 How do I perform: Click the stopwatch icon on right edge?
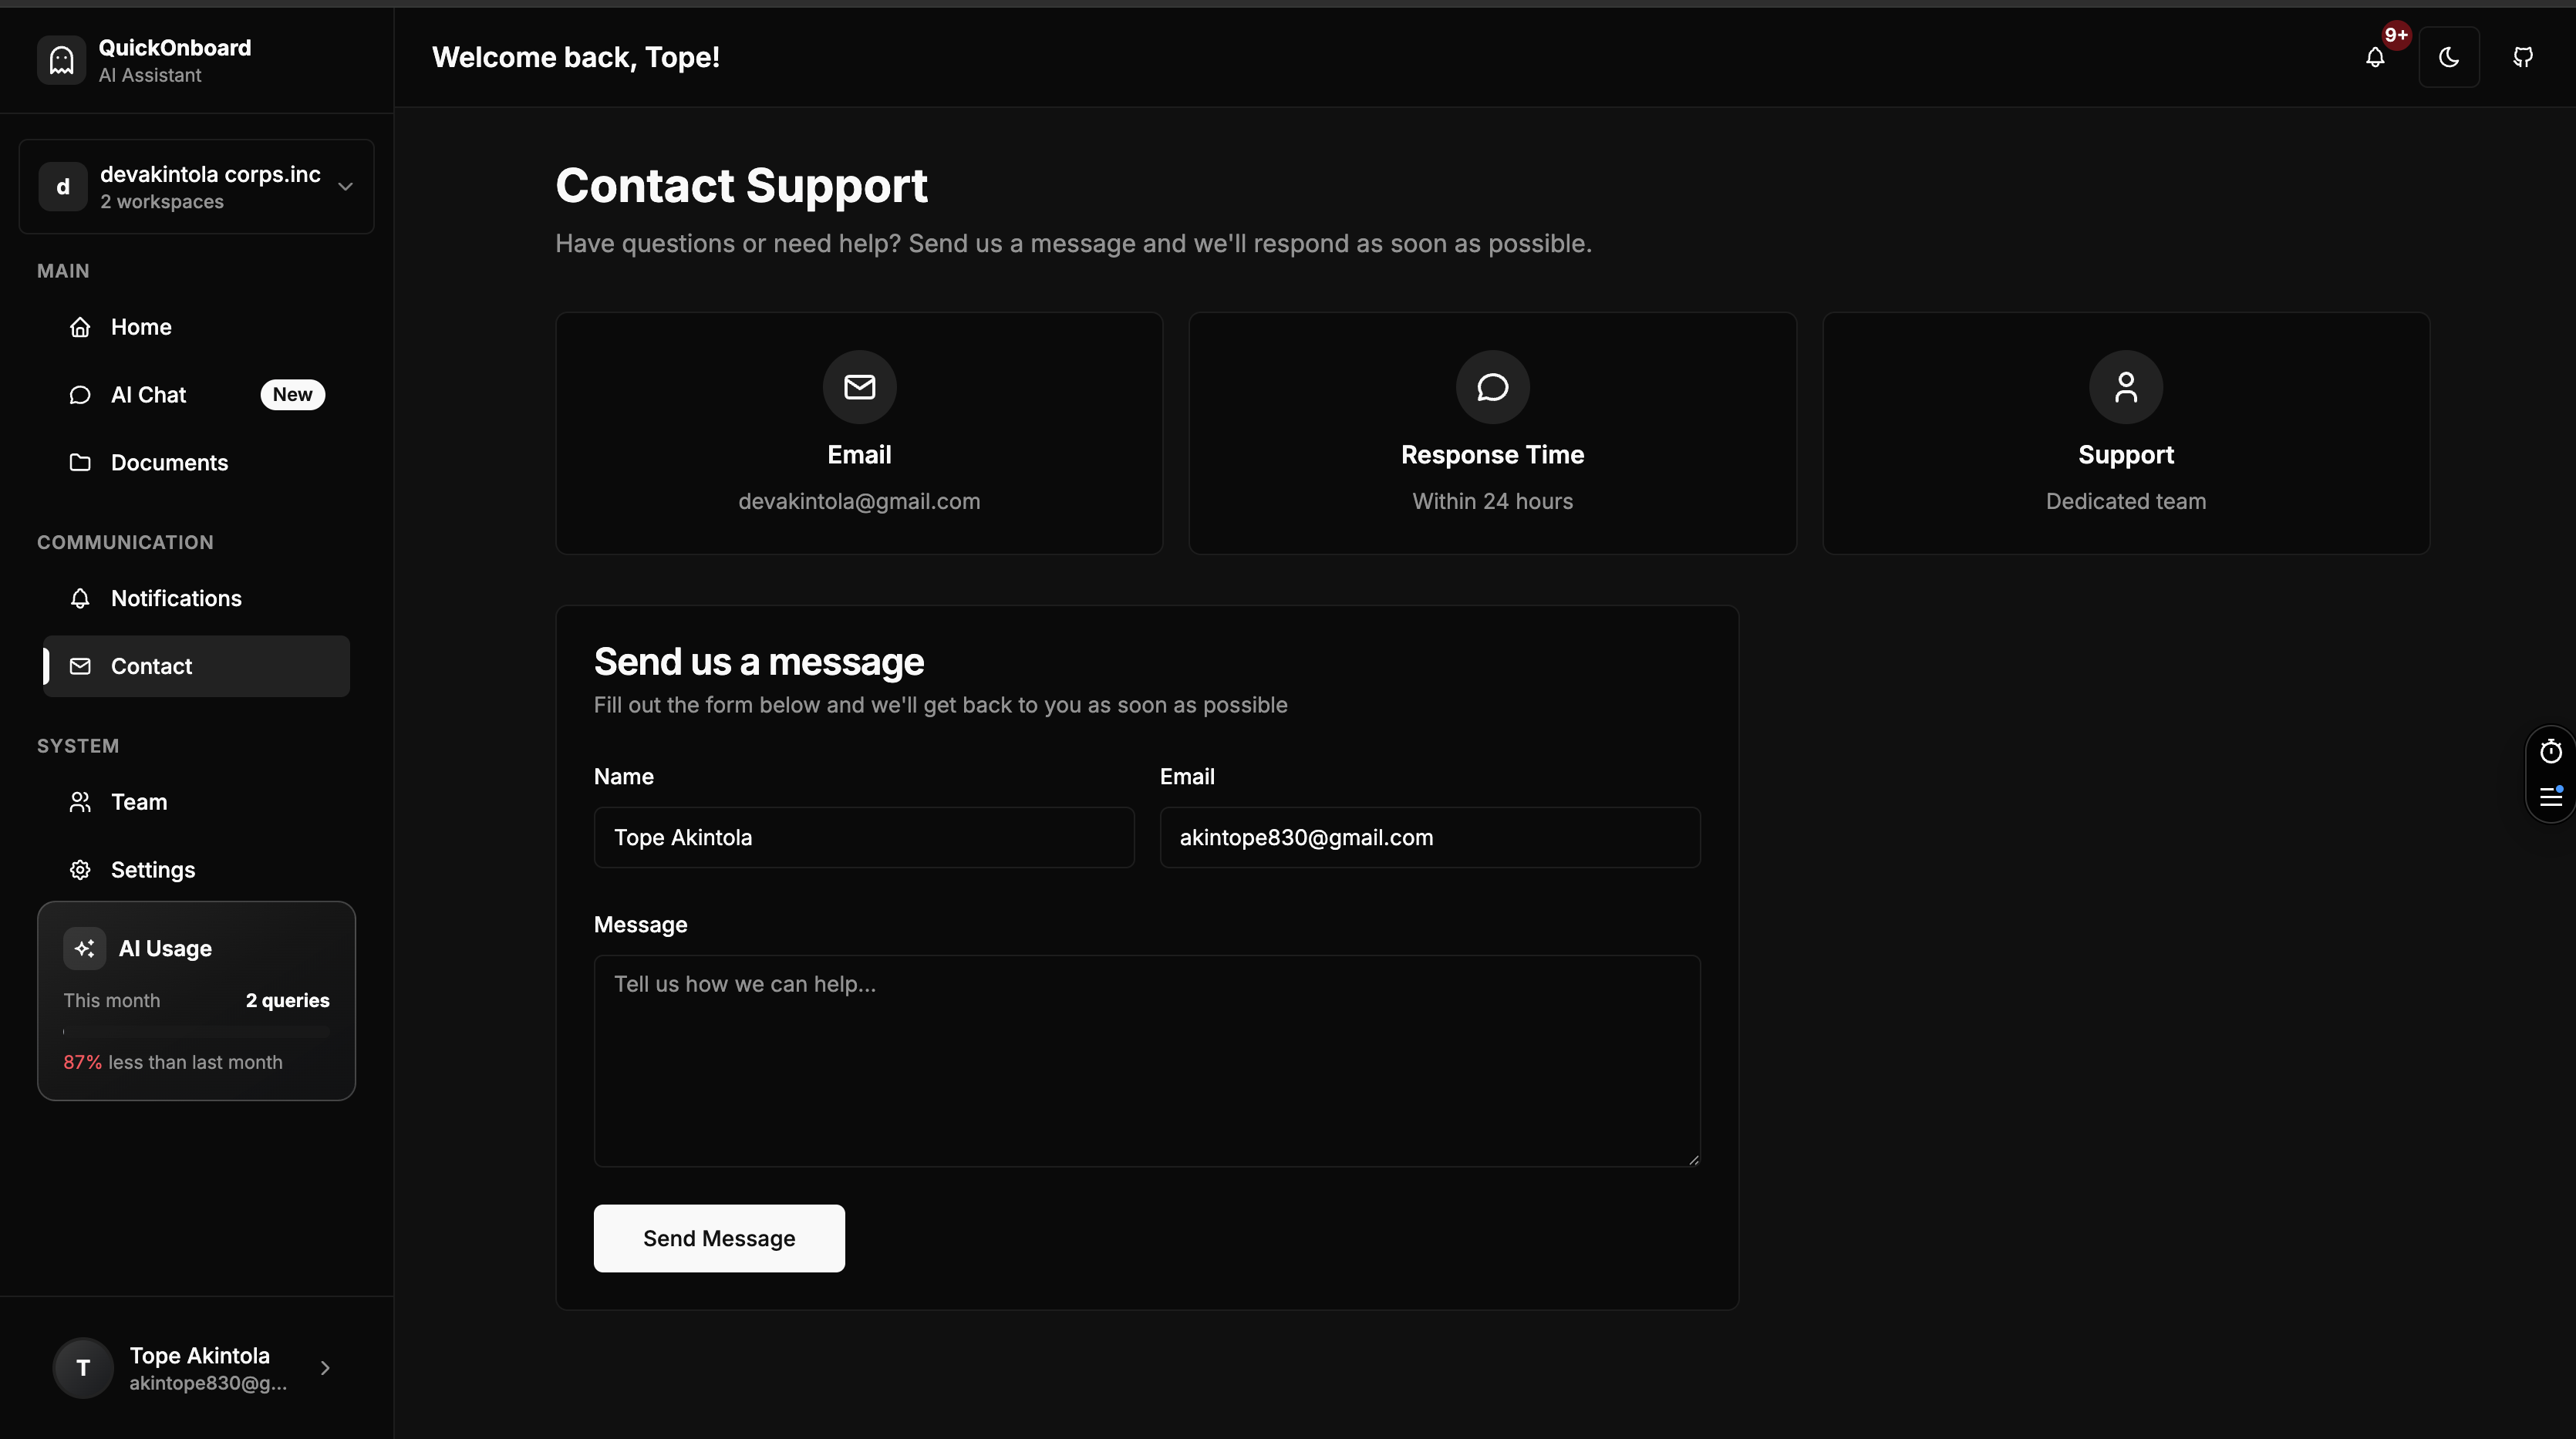[2551, 751]
